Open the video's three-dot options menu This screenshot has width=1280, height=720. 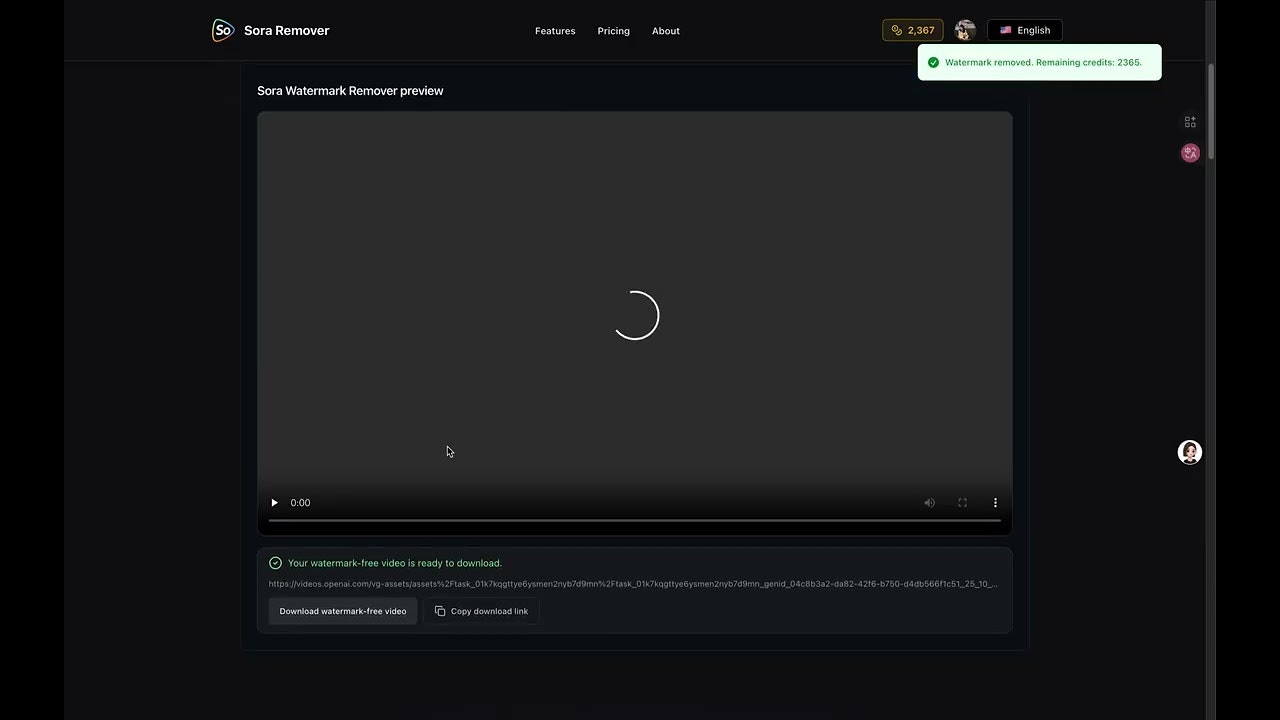pyautogui.click(x=995, y=503)
